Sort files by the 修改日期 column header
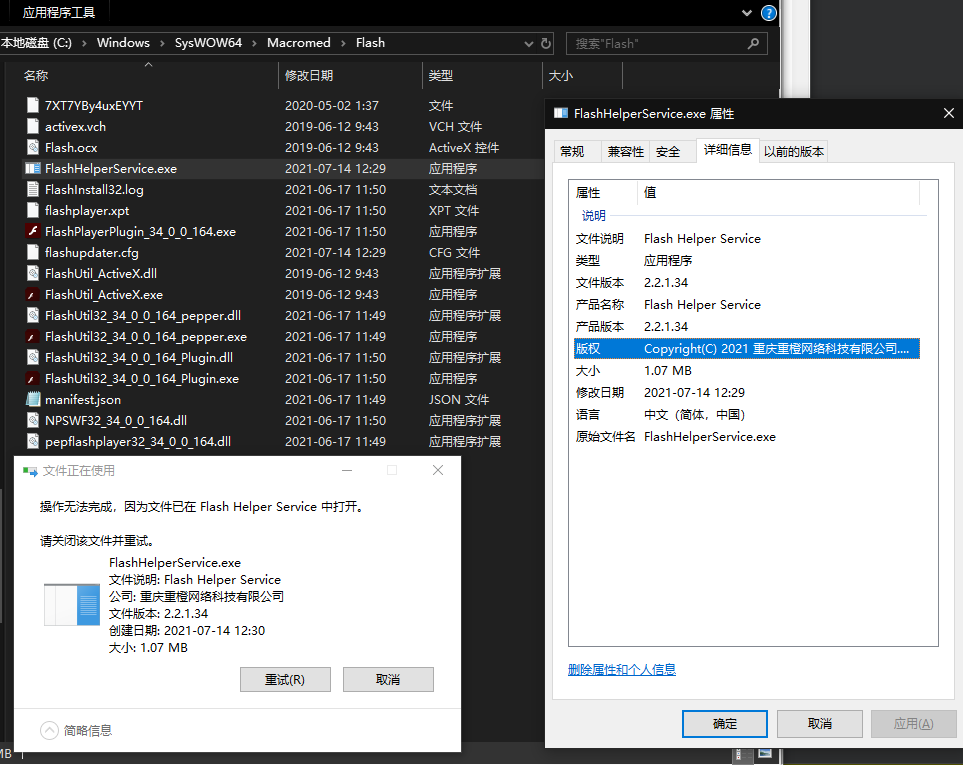The height and width of the screenshot is (765, 963). click(309, 76)
